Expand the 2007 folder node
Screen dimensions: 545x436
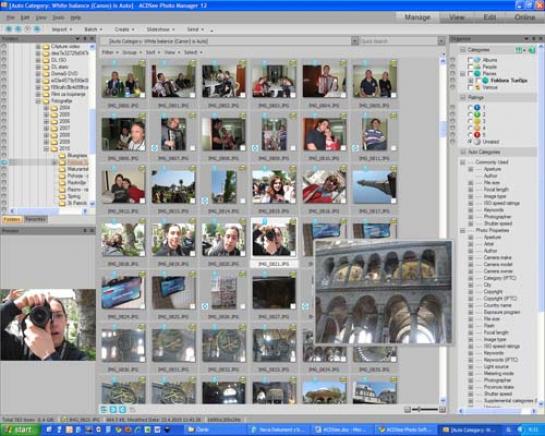46,128
